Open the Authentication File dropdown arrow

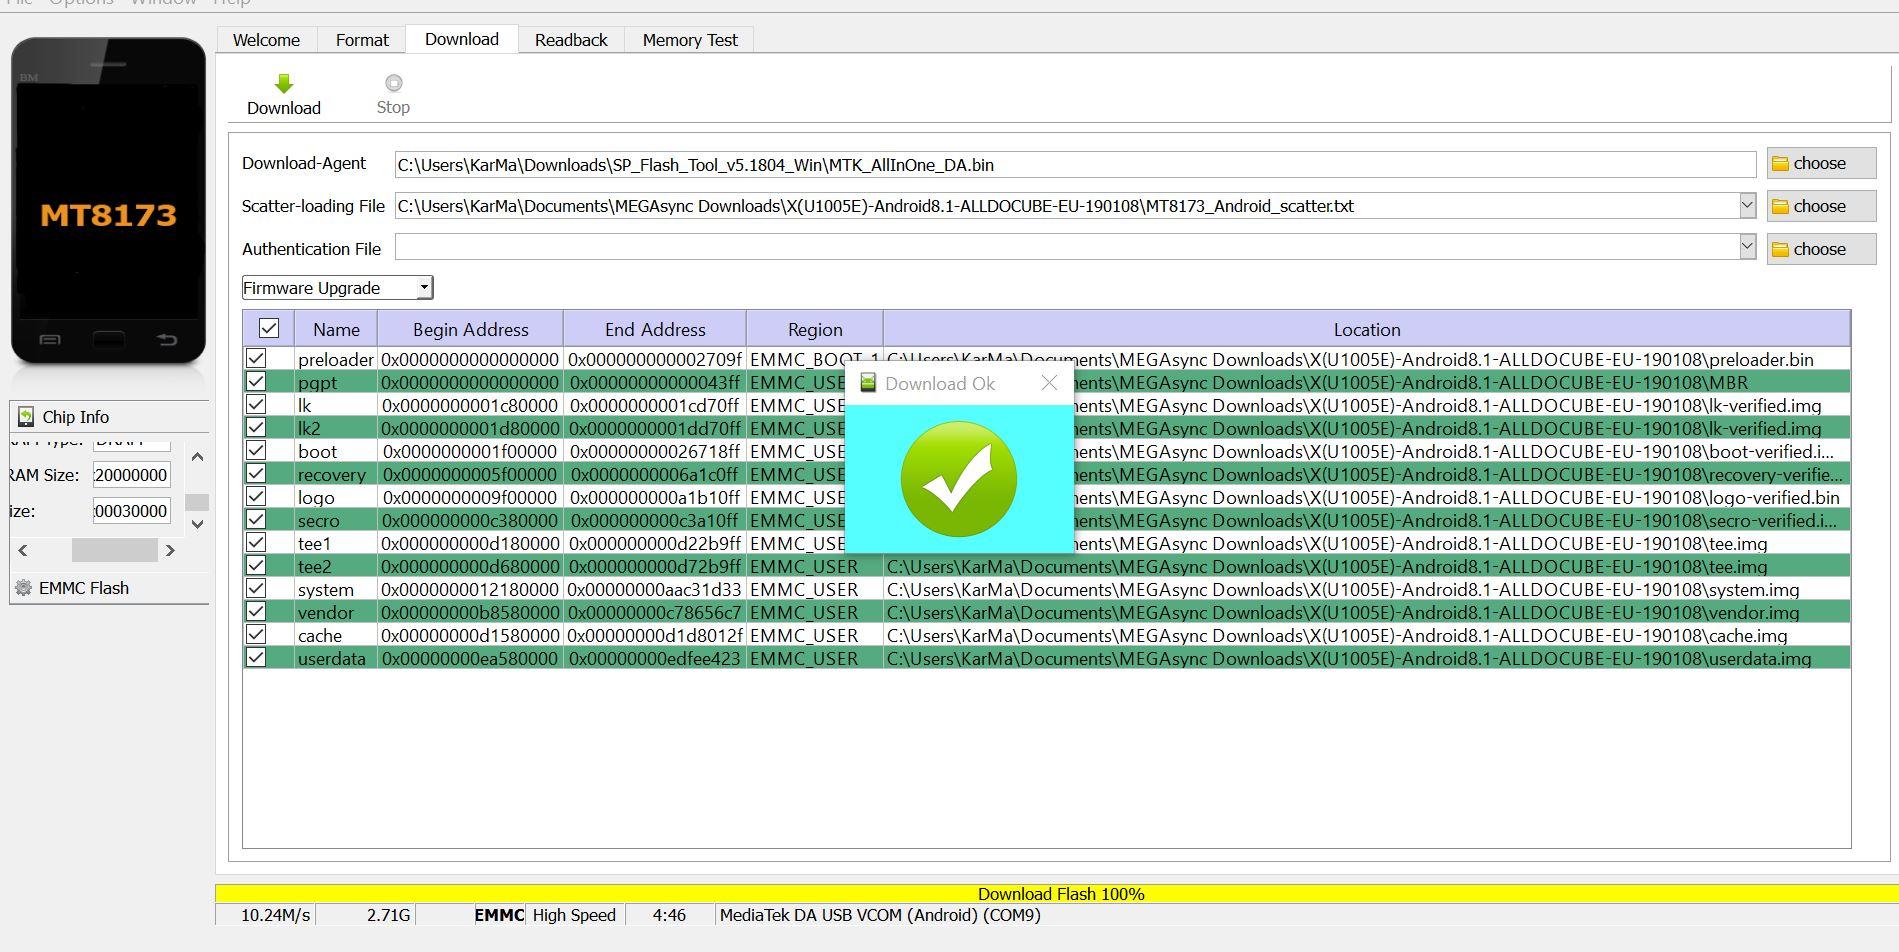1747,246
